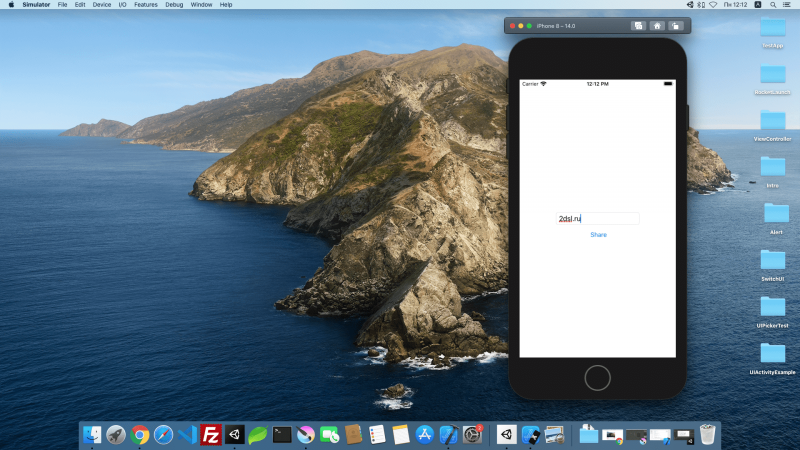The width and height of the screenshot is (800, 450).
Task: Open the Debug menu
Action: (x=174, y=5)
